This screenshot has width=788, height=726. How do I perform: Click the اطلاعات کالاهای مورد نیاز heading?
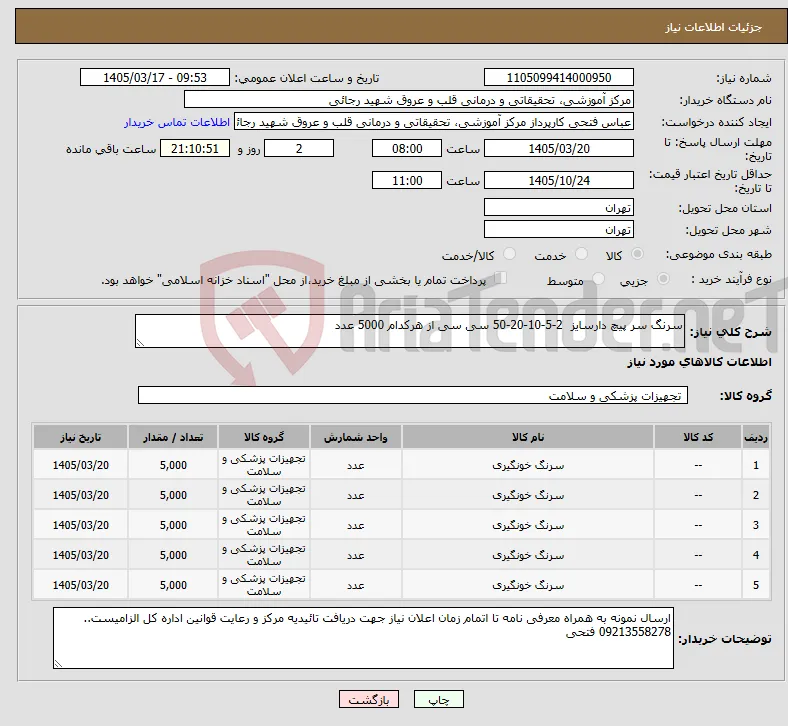[699, 362]
